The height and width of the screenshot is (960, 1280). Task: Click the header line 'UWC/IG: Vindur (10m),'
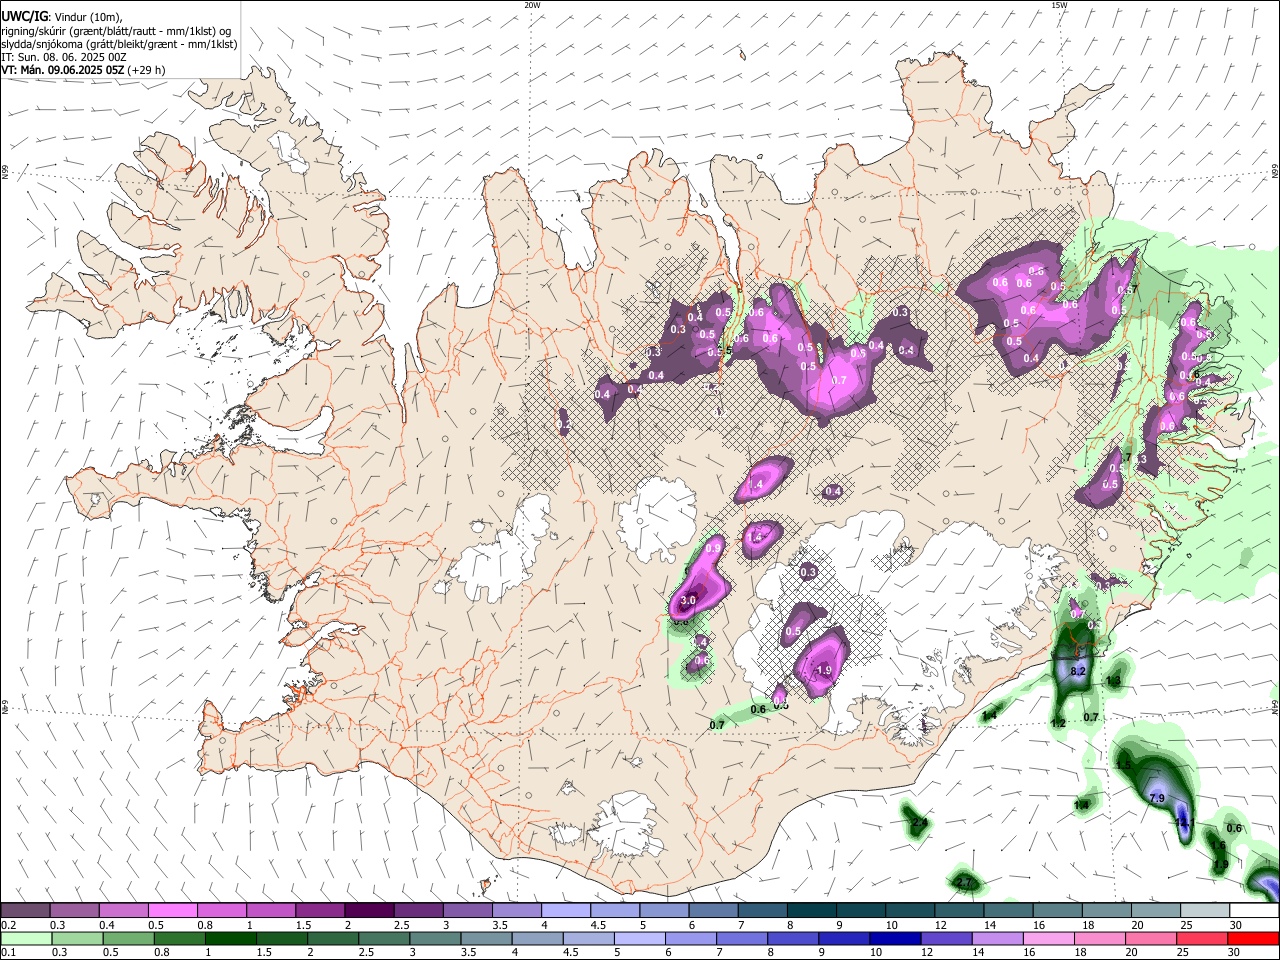62,17
